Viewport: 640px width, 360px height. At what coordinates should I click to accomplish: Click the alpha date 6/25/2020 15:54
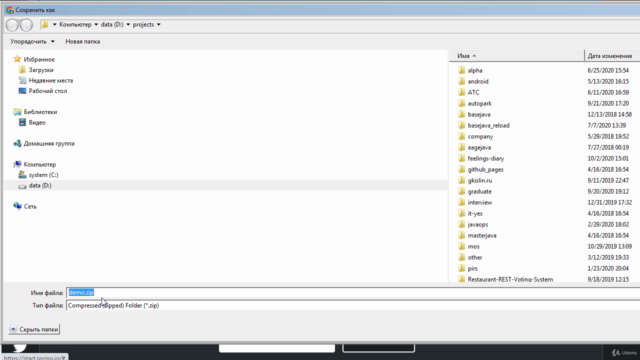608,70
